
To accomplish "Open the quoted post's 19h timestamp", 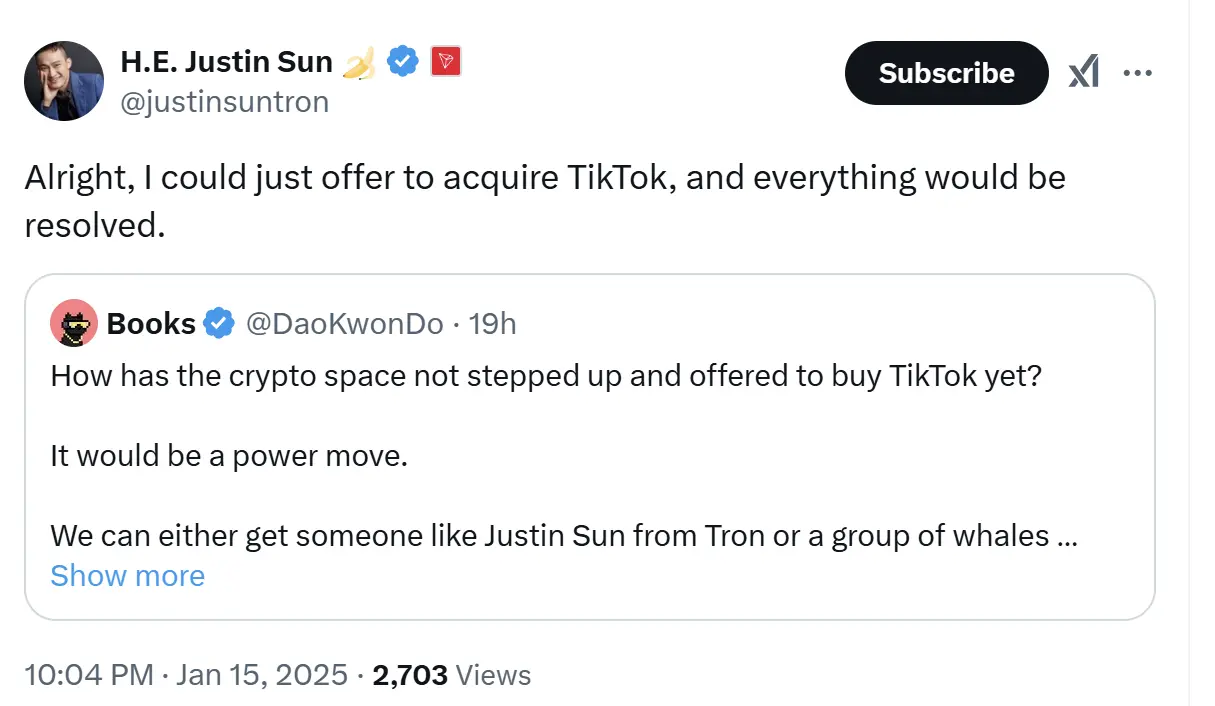I will 493,323.
